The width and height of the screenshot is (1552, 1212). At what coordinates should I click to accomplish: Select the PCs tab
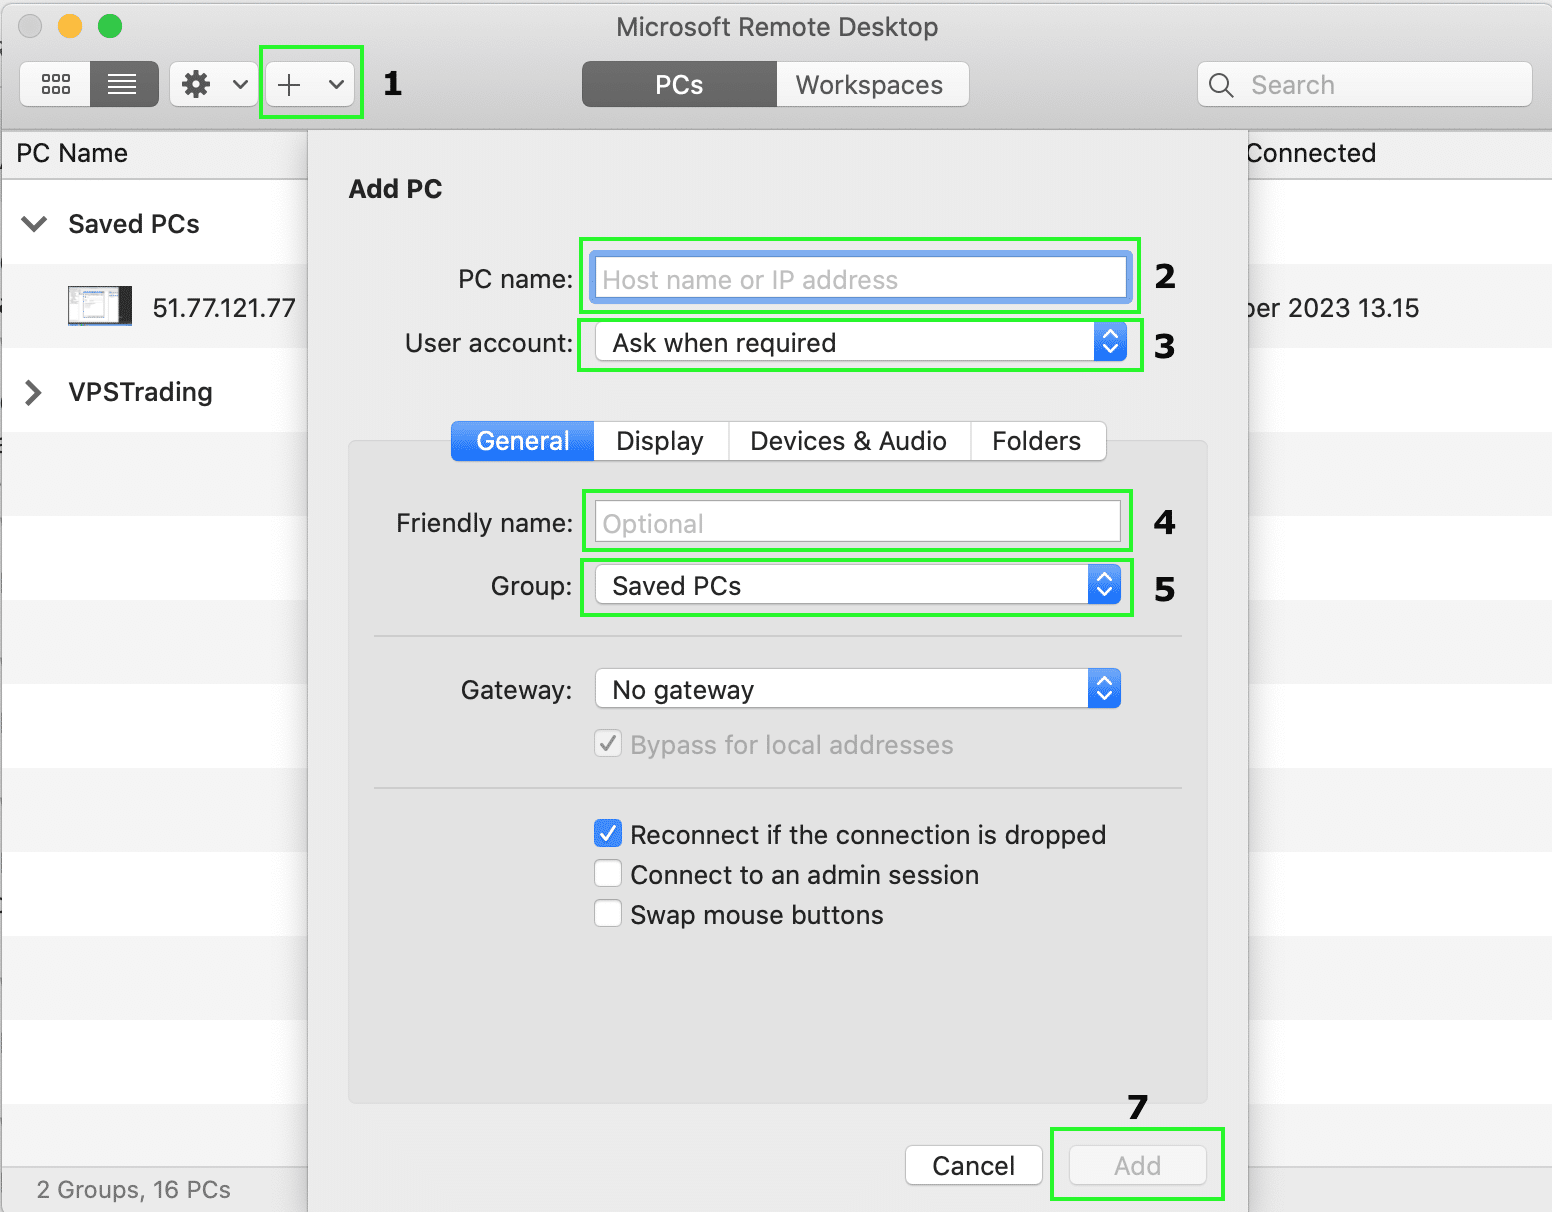pos(679,85)
